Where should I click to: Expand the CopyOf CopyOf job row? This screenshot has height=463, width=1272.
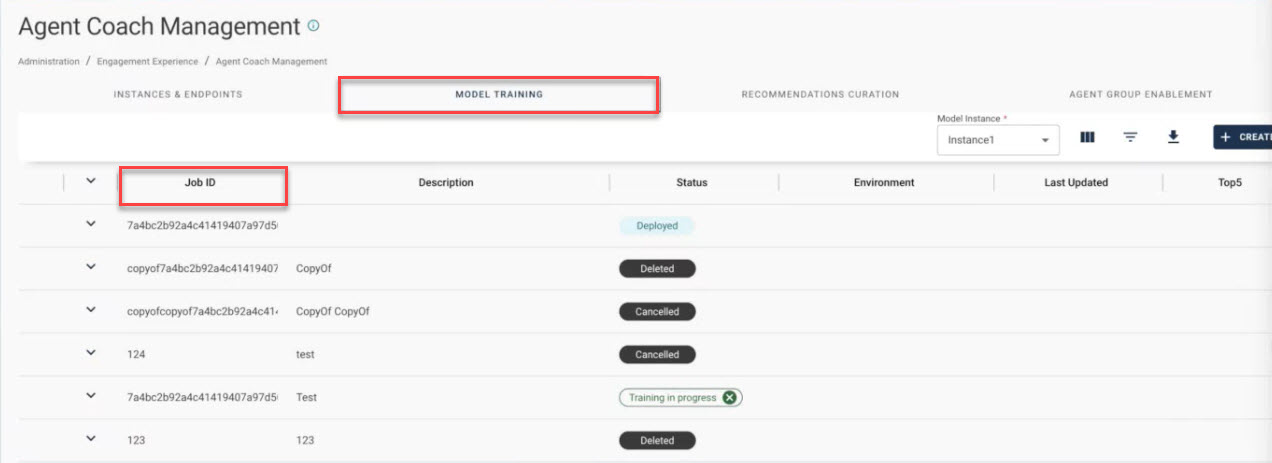tap(91, 311)
